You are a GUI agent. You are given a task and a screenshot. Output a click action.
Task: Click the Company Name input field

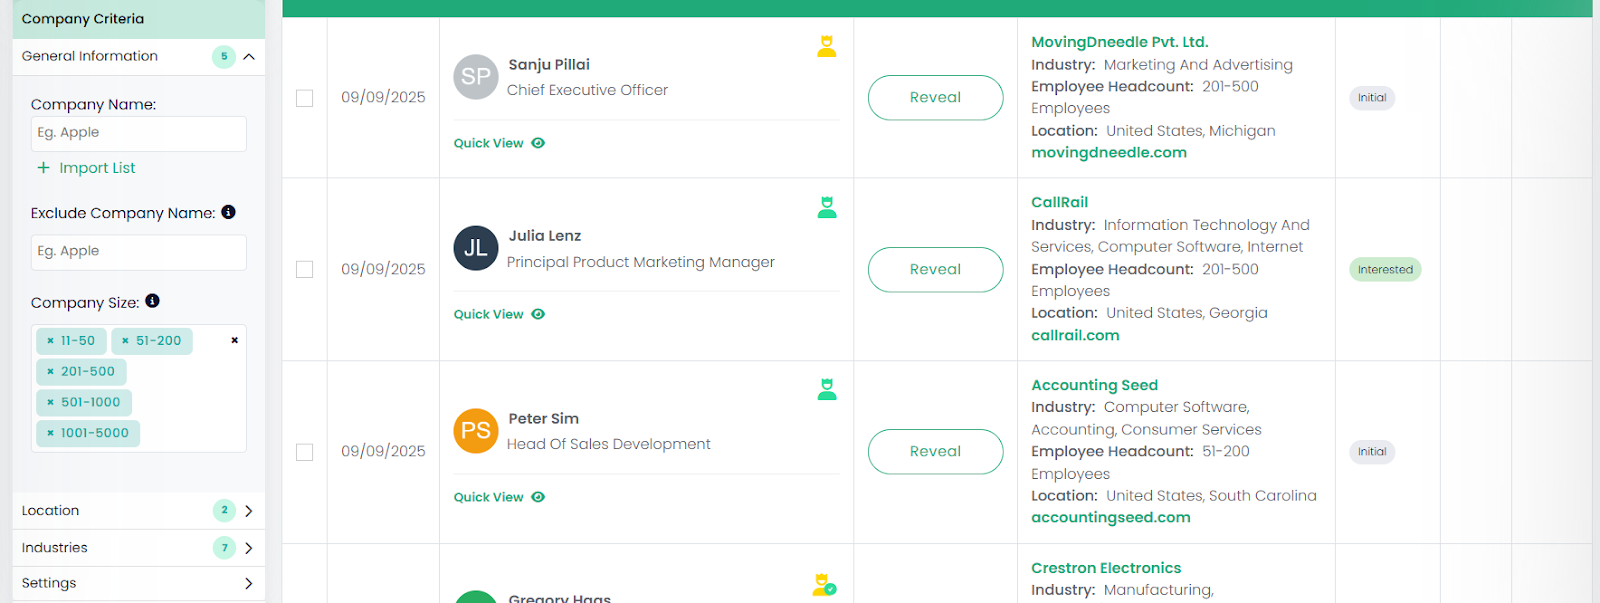139,133
